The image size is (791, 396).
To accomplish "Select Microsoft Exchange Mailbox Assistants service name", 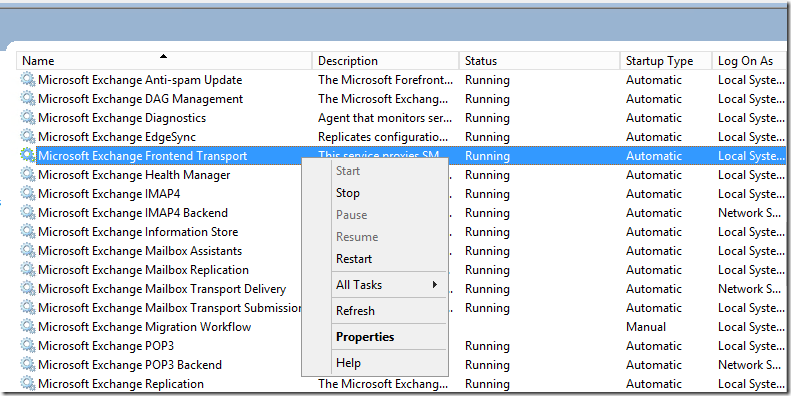I will tap(140, 251).
